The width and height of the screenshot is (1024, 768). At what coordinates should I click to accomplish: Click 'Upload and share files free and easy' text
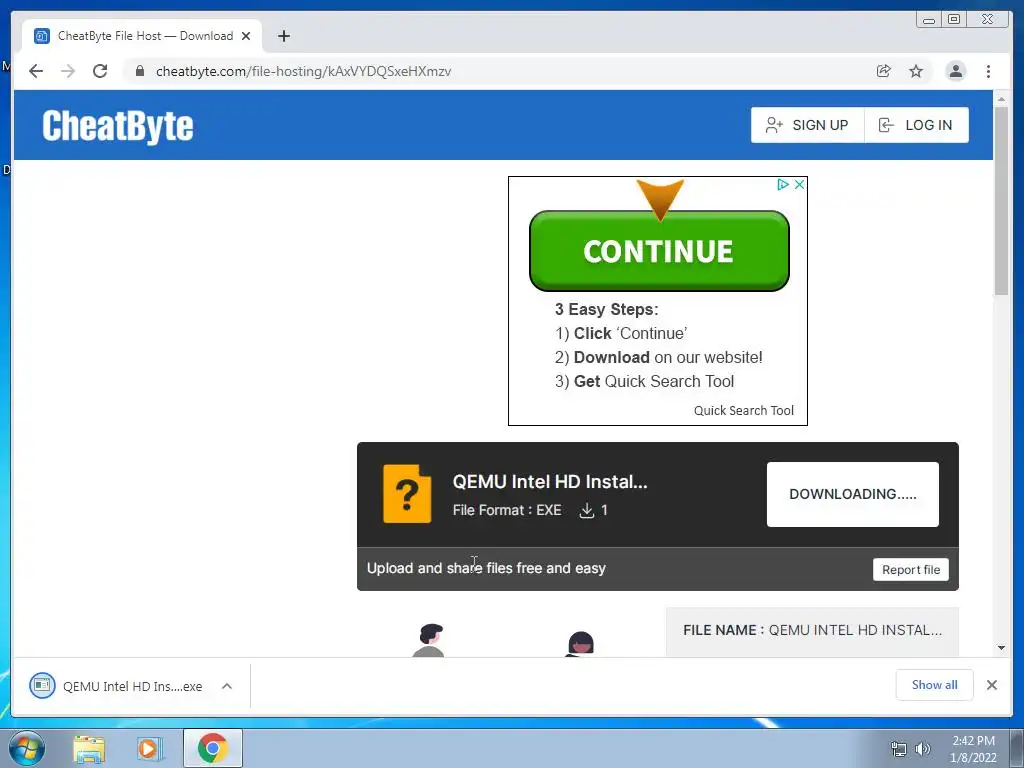tap(486, 568)
